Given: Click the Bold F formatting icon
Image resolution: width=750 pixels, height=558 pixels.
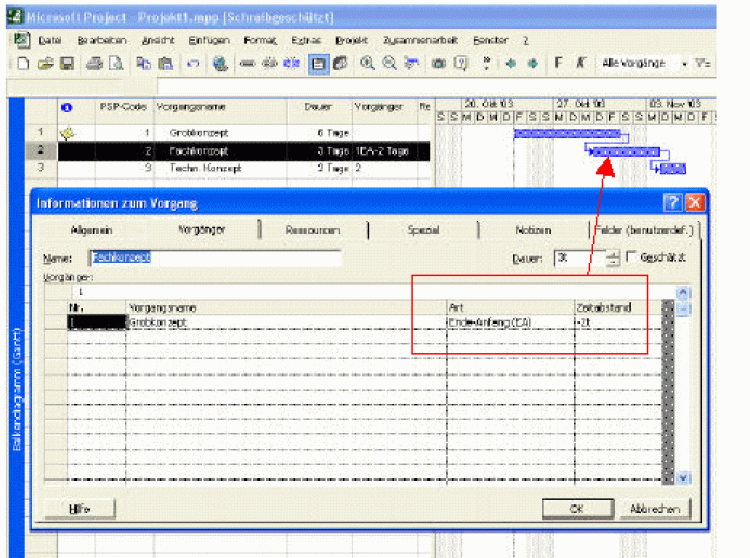Looking at the screenshot, I should (x=559, y=63).
